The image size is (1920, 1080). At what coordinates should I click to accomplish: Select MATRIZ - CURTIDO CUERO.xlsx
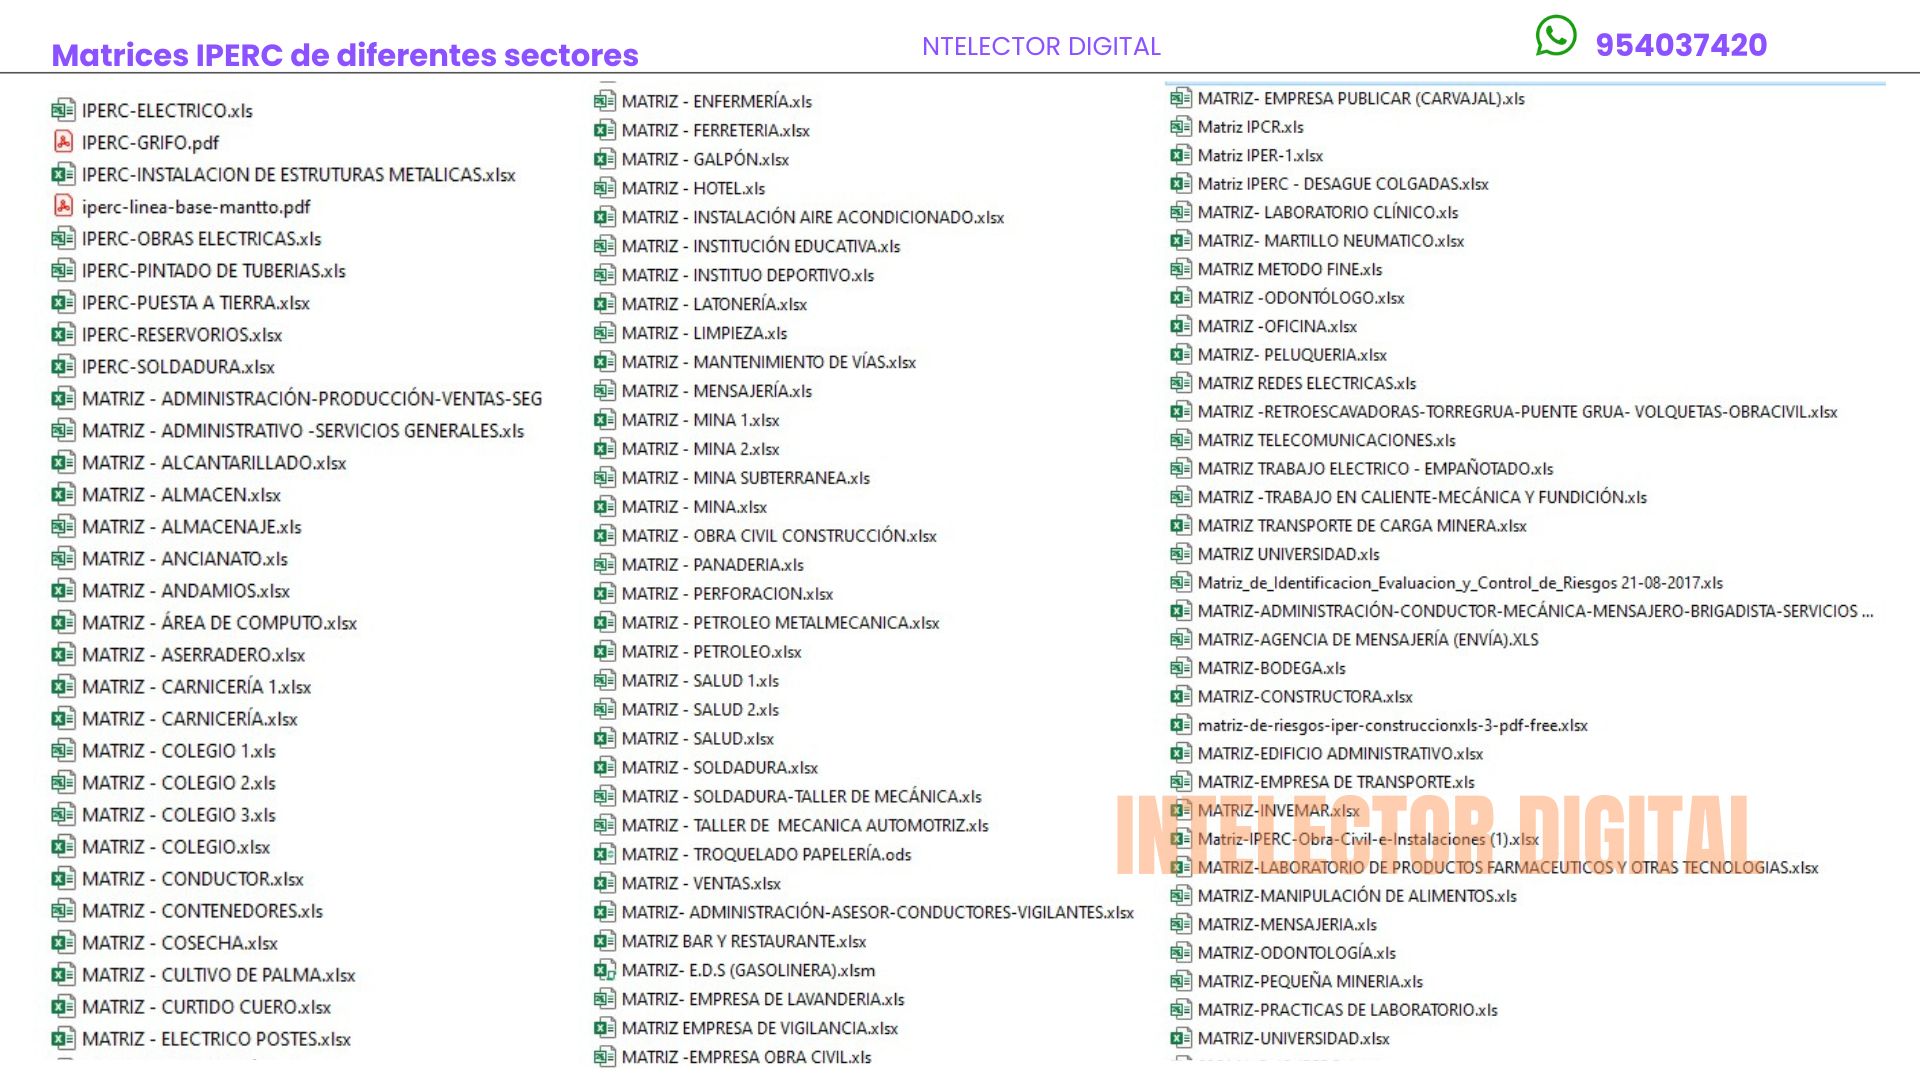(x=206, y=1007)
